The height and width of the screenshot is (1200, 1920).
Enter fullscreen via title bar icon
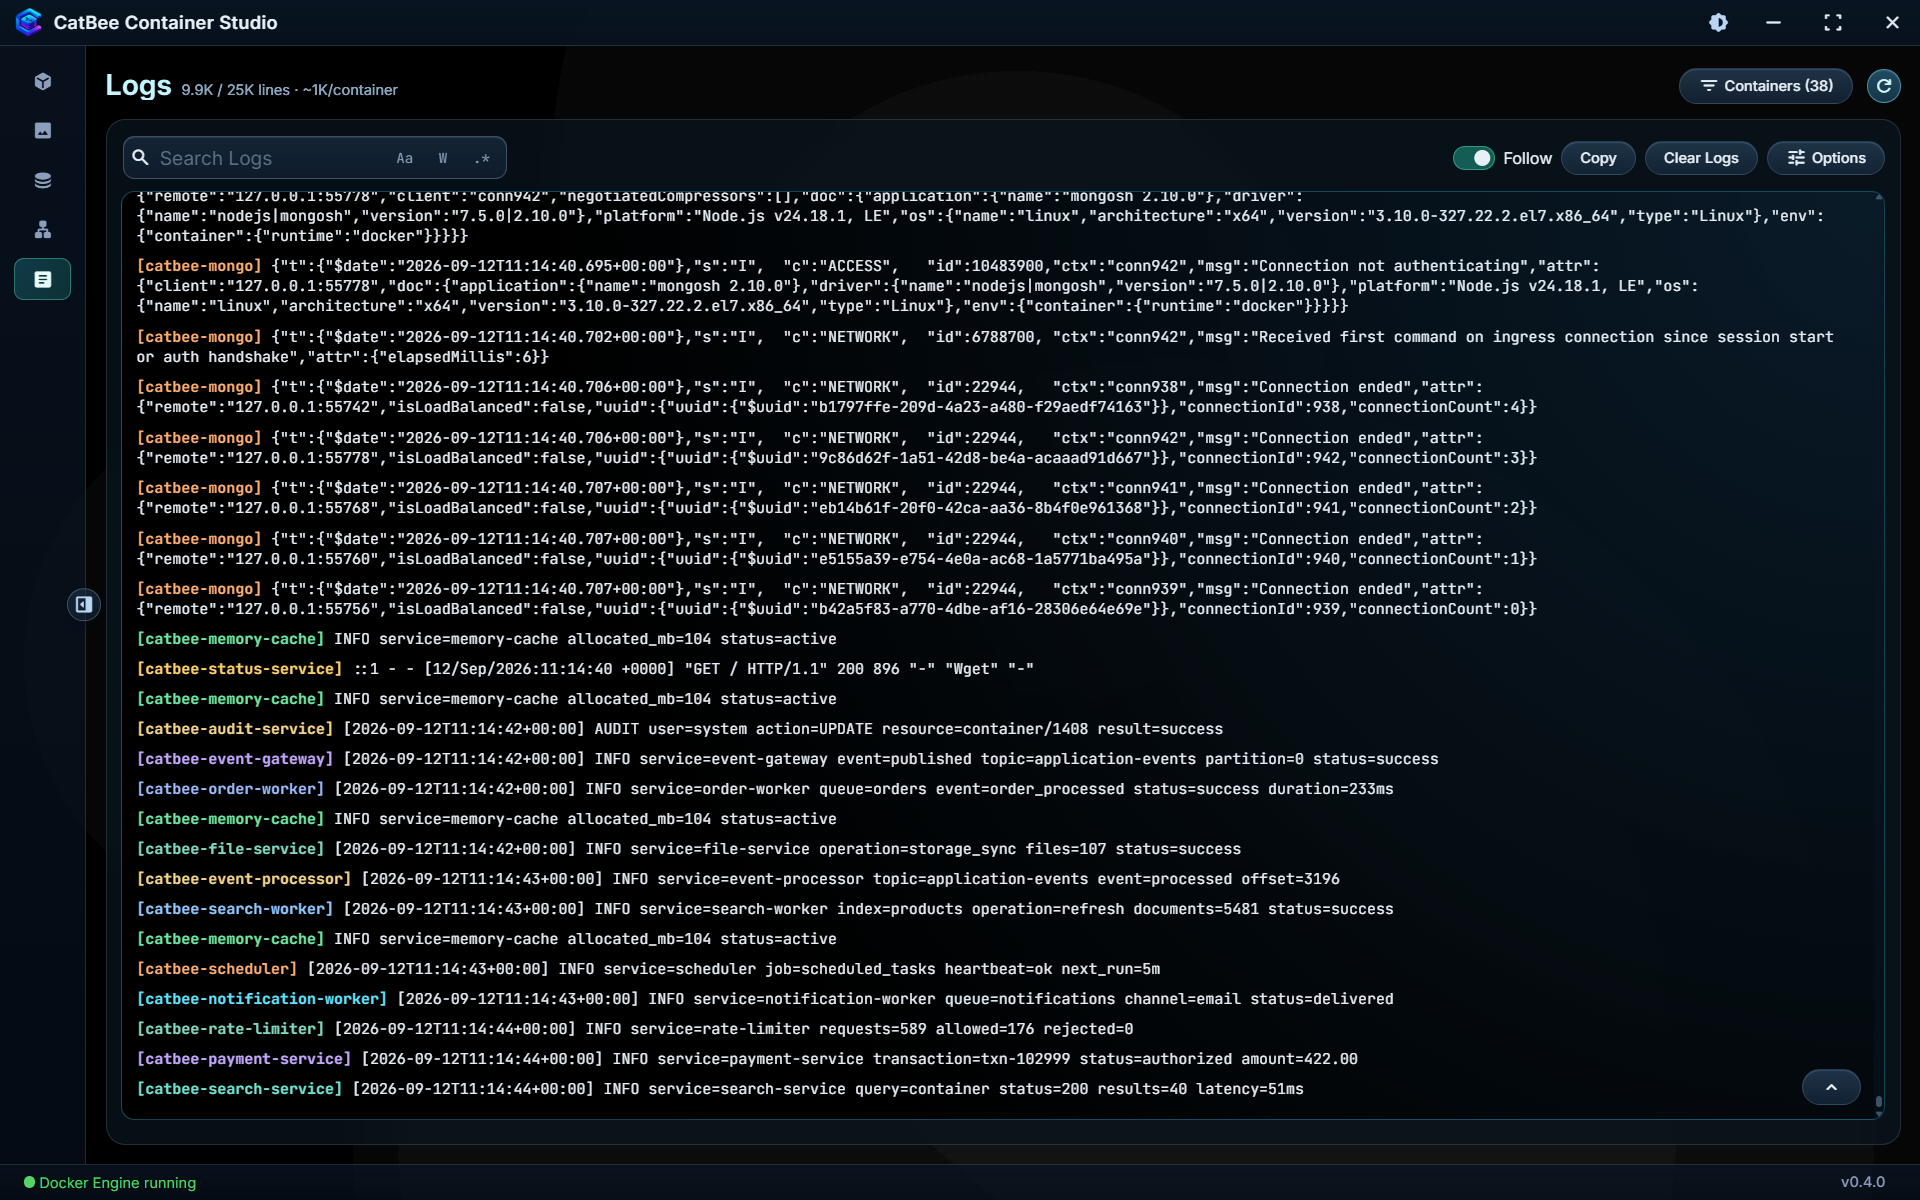1832,22
